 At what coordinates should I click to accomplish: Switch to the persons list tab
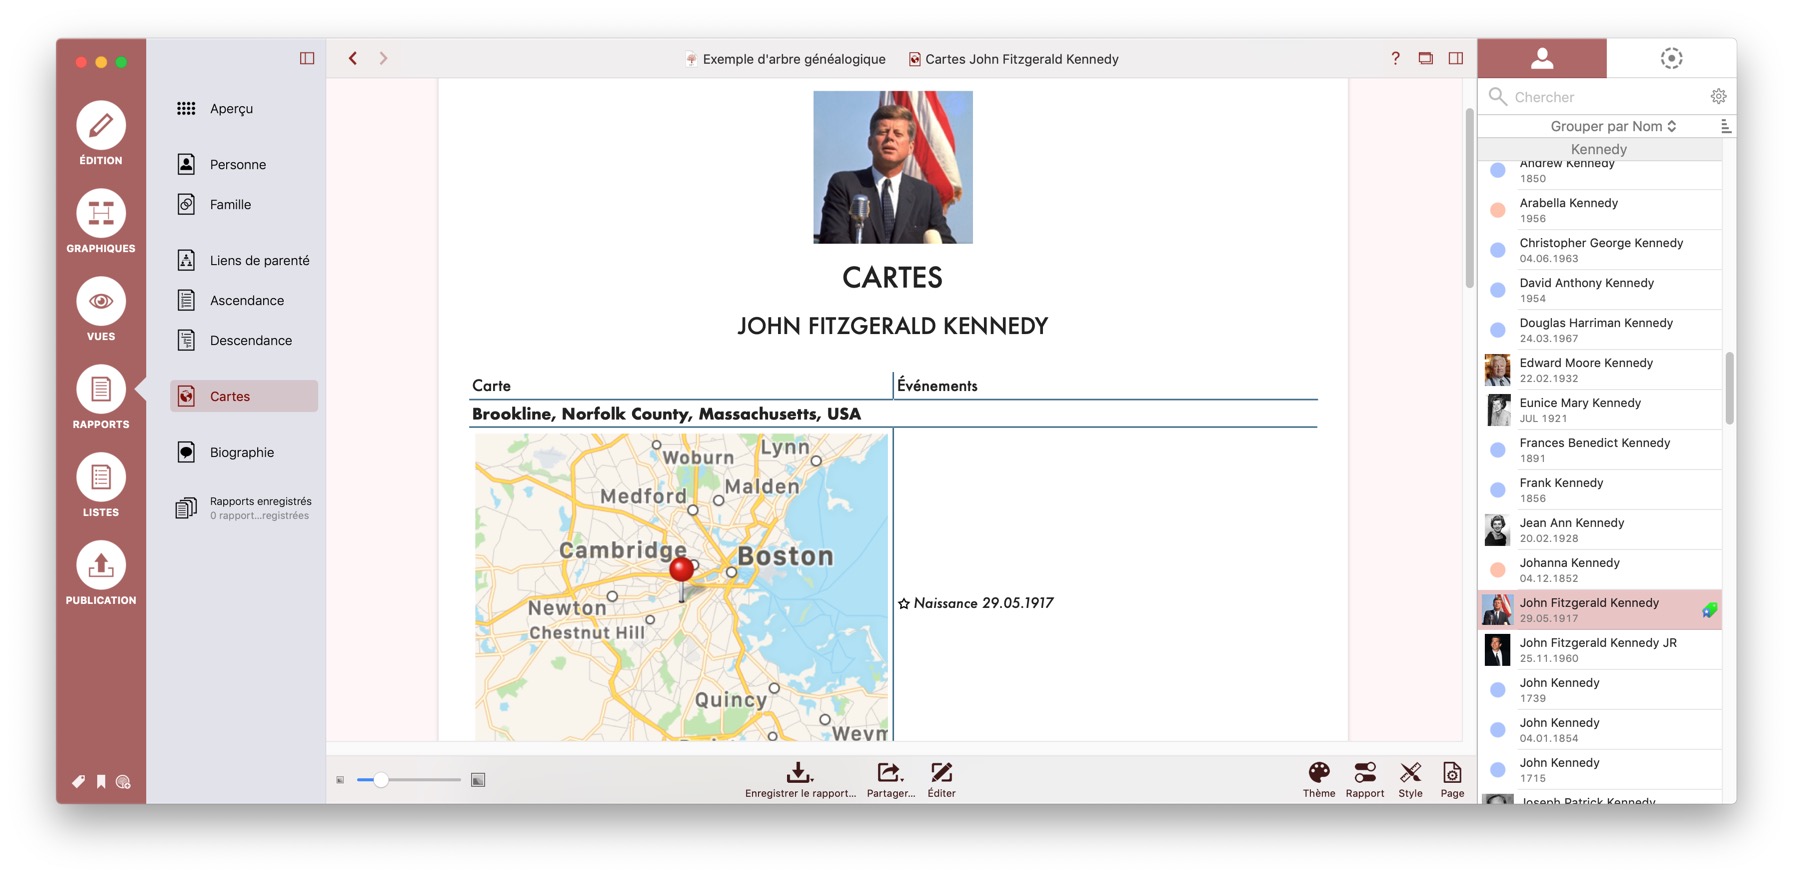(1542, 58)
